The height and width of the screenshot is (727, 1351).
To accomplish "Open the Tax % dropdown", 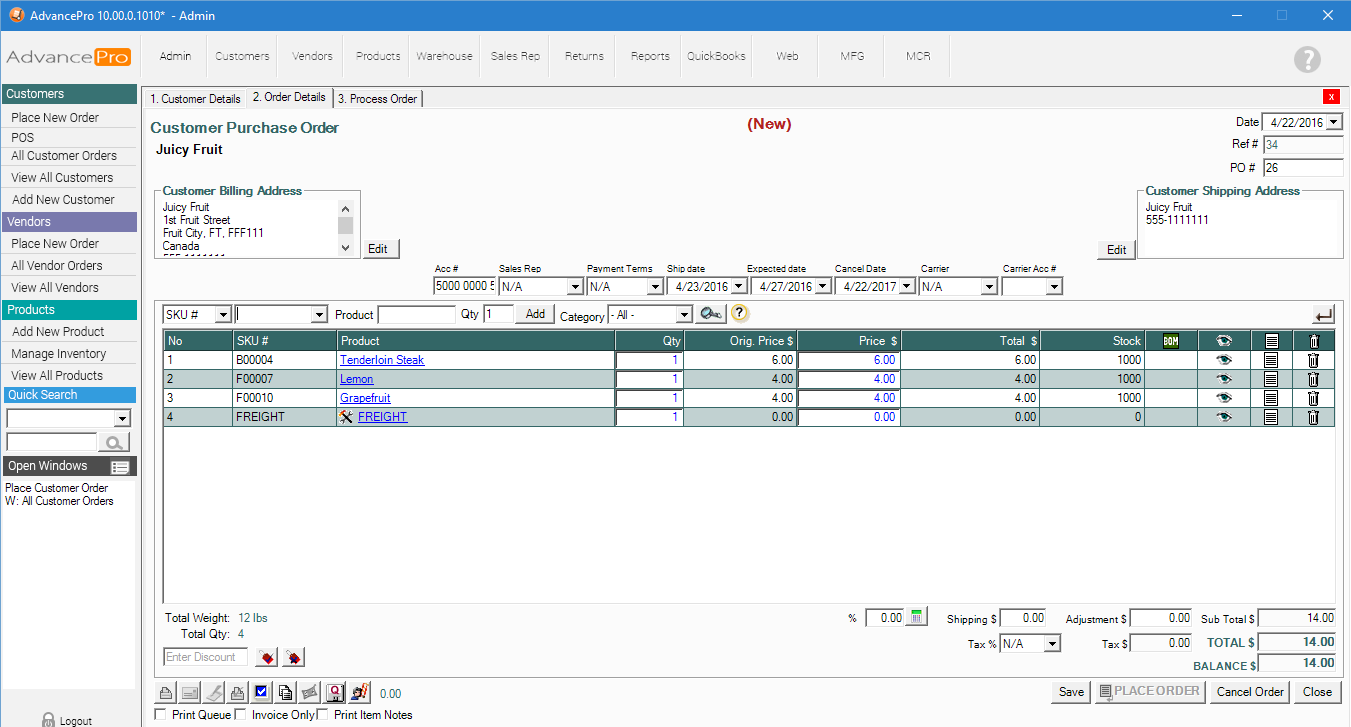I will click(1051, 644).
